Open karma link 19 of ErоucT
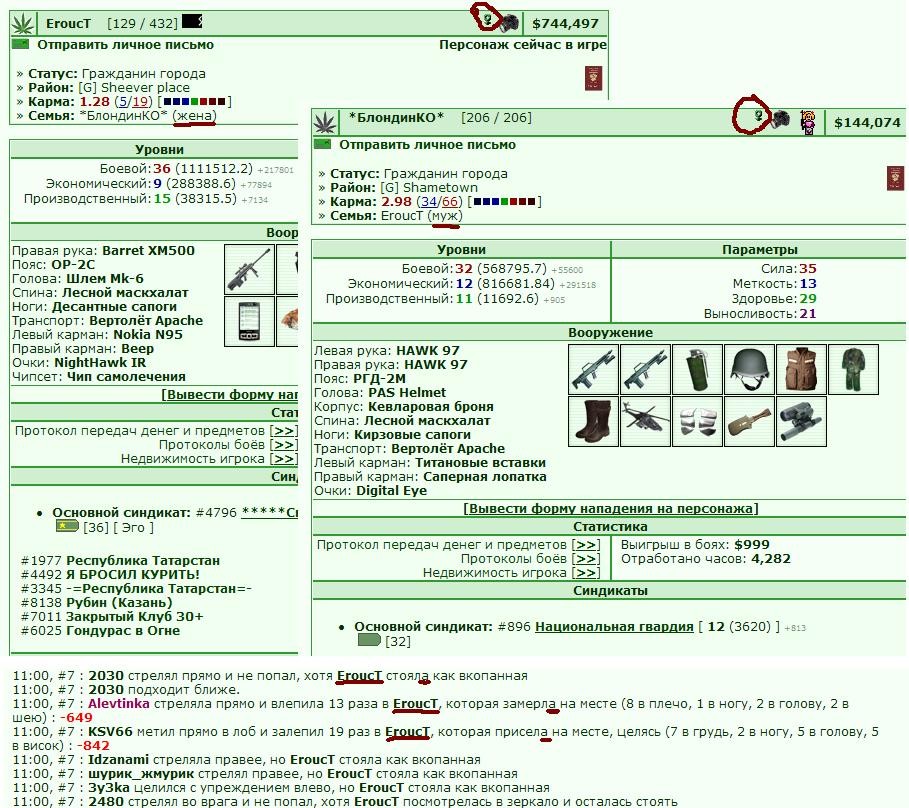This screenshot has width=909, height=808. tap(140, 101)
